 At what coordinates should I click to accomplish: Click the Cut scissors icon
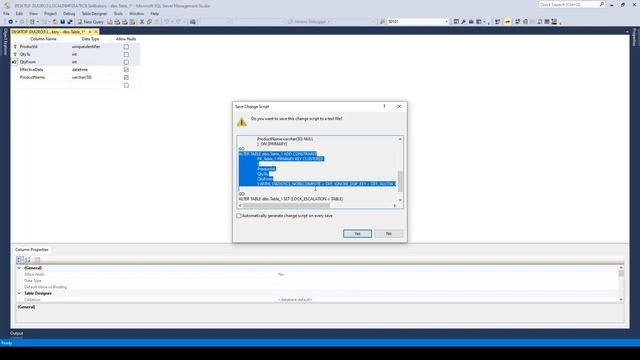point(142,22)
